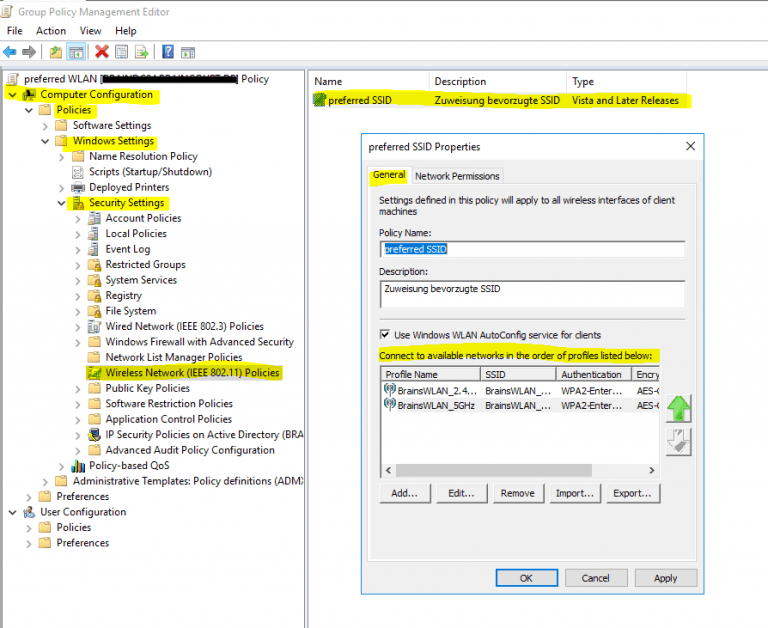Click the Export... button
Image resolution: width=768 pixels, height=628 pixels.
(x=632, y=493)
